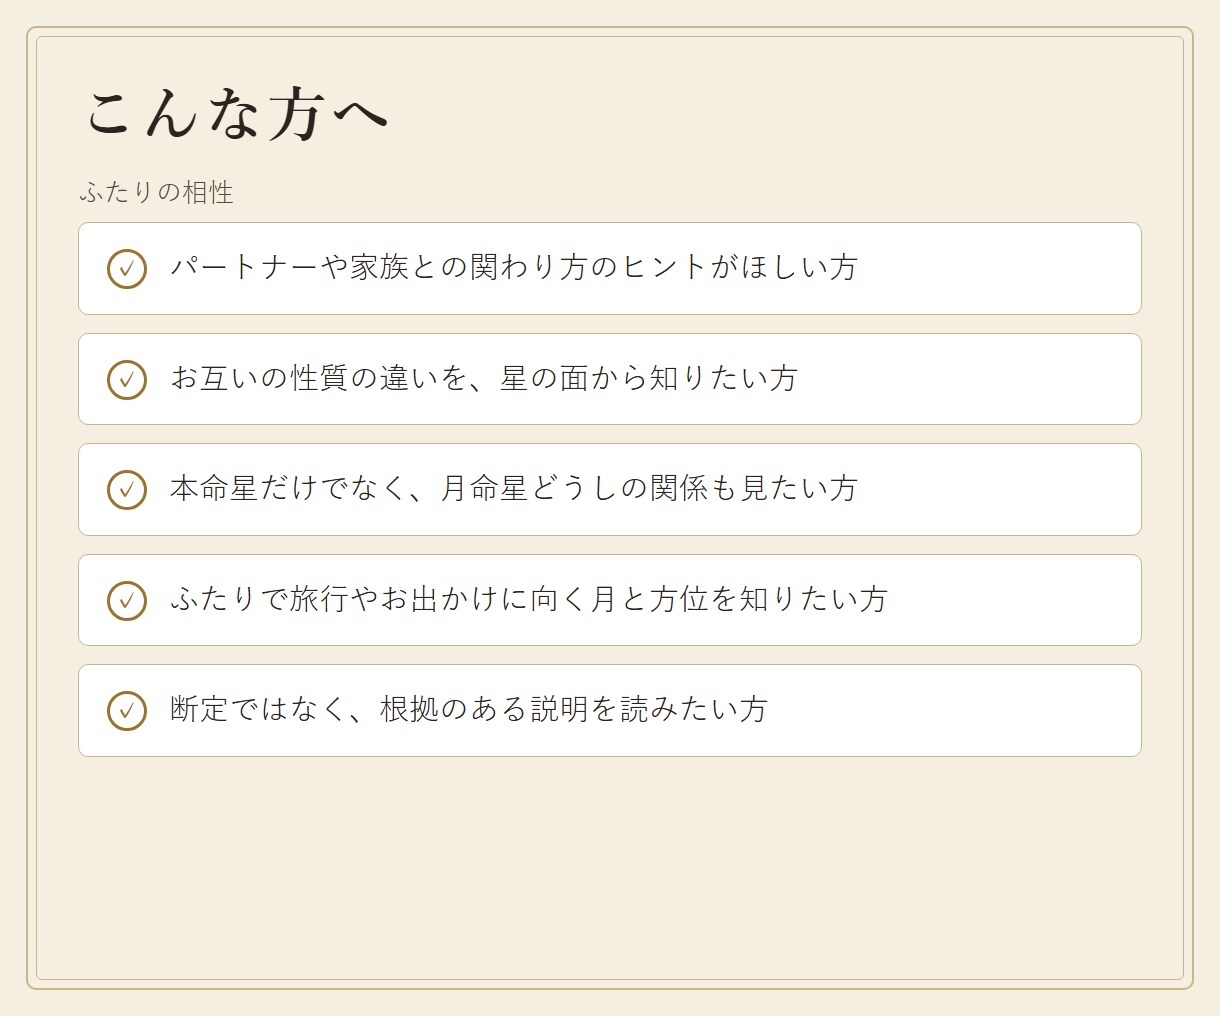The image size is (1220, 1016).
Task: Select the 月命星どうしの関係 list card text
Action: 514,489
